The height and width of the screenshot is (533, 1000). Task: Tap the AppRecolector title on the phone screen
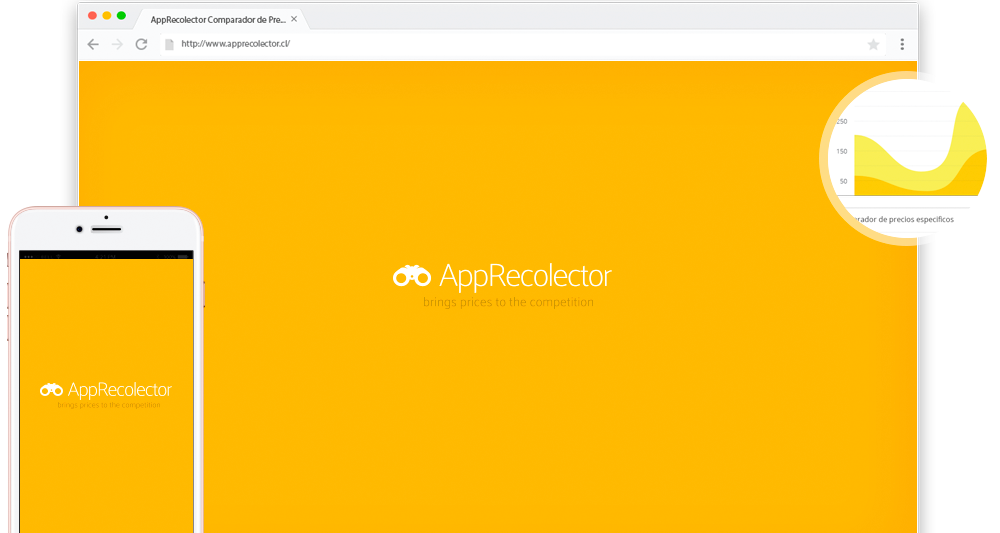120,390
